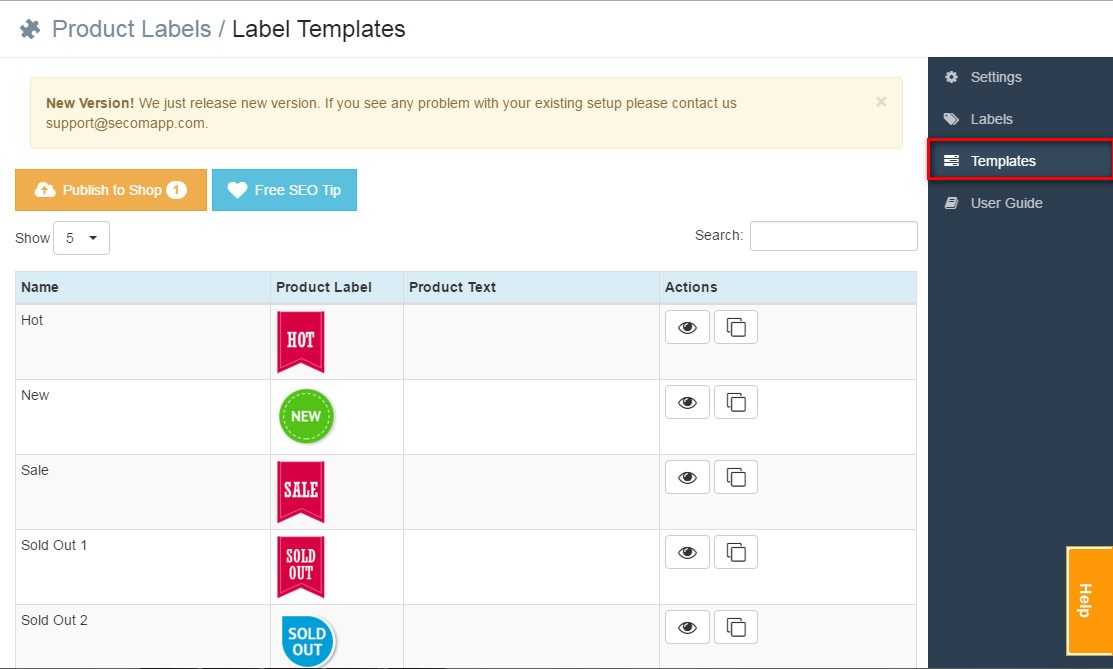Viewport: 1113px width, 669px height.
Task: Open the orange Help tab
Action: (x=1088, y=601)
